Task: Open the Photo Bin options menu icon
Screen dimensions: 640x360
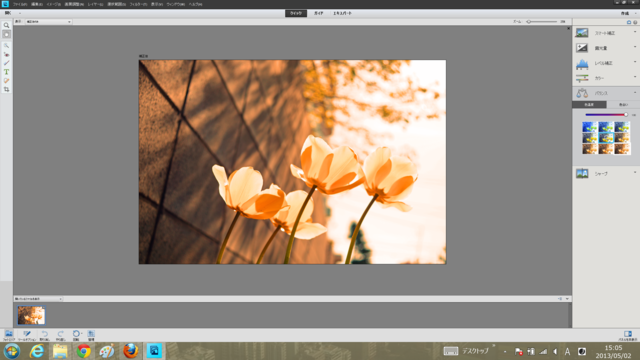Action: pos(560,299)
